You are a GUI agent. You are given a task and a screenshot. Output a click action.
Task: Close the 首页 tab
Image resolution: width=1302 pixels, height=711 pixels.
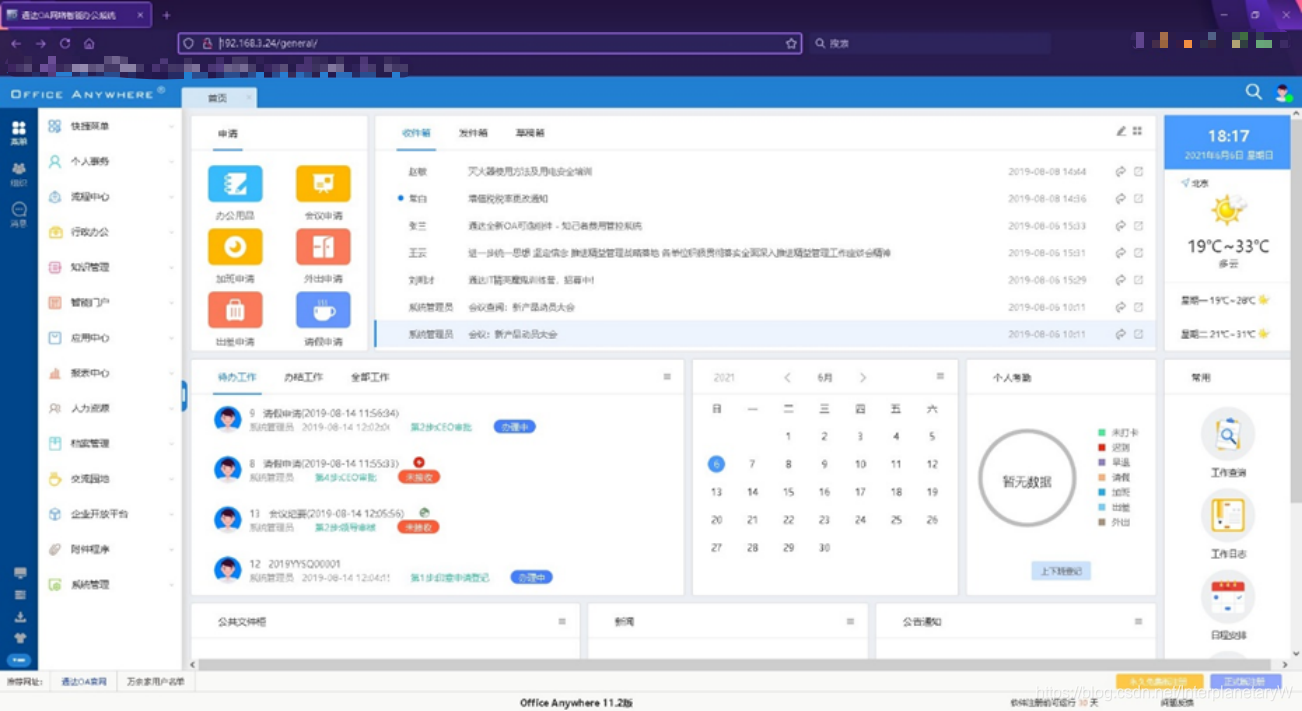pyautogui.click(x=249, y=98)
